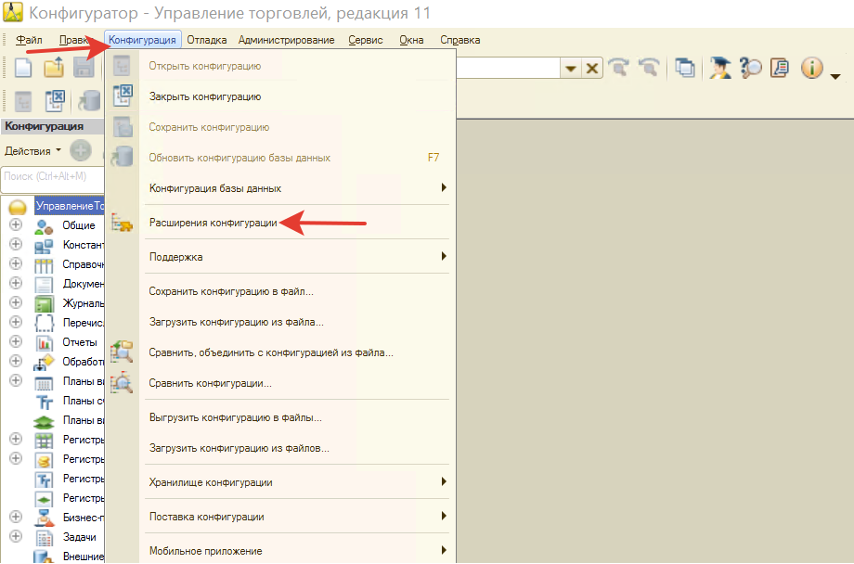Screen dimensions: 854x564
Task: Click the Open file folder icon
Action: (53, 69)
